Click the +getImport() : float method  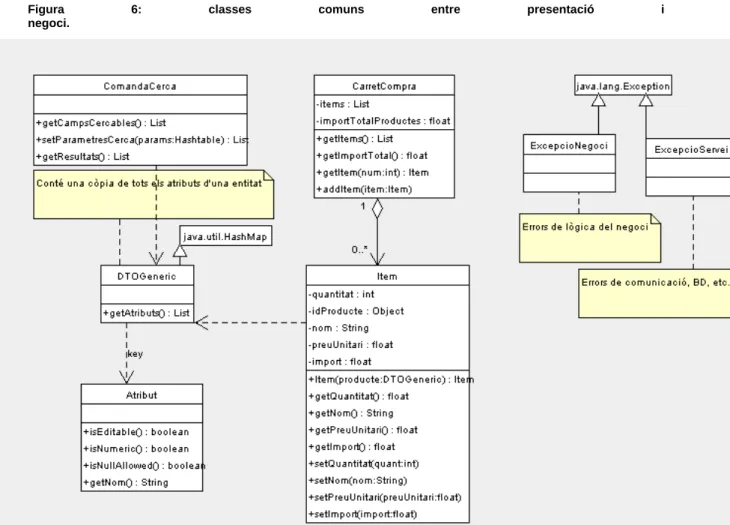tap(351, 447)
